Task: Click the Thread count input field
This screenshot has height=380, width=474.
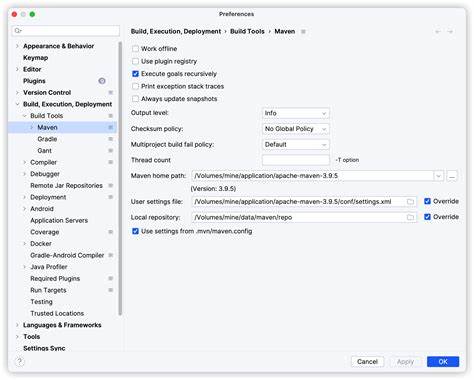Action: (x=296, y=160)
